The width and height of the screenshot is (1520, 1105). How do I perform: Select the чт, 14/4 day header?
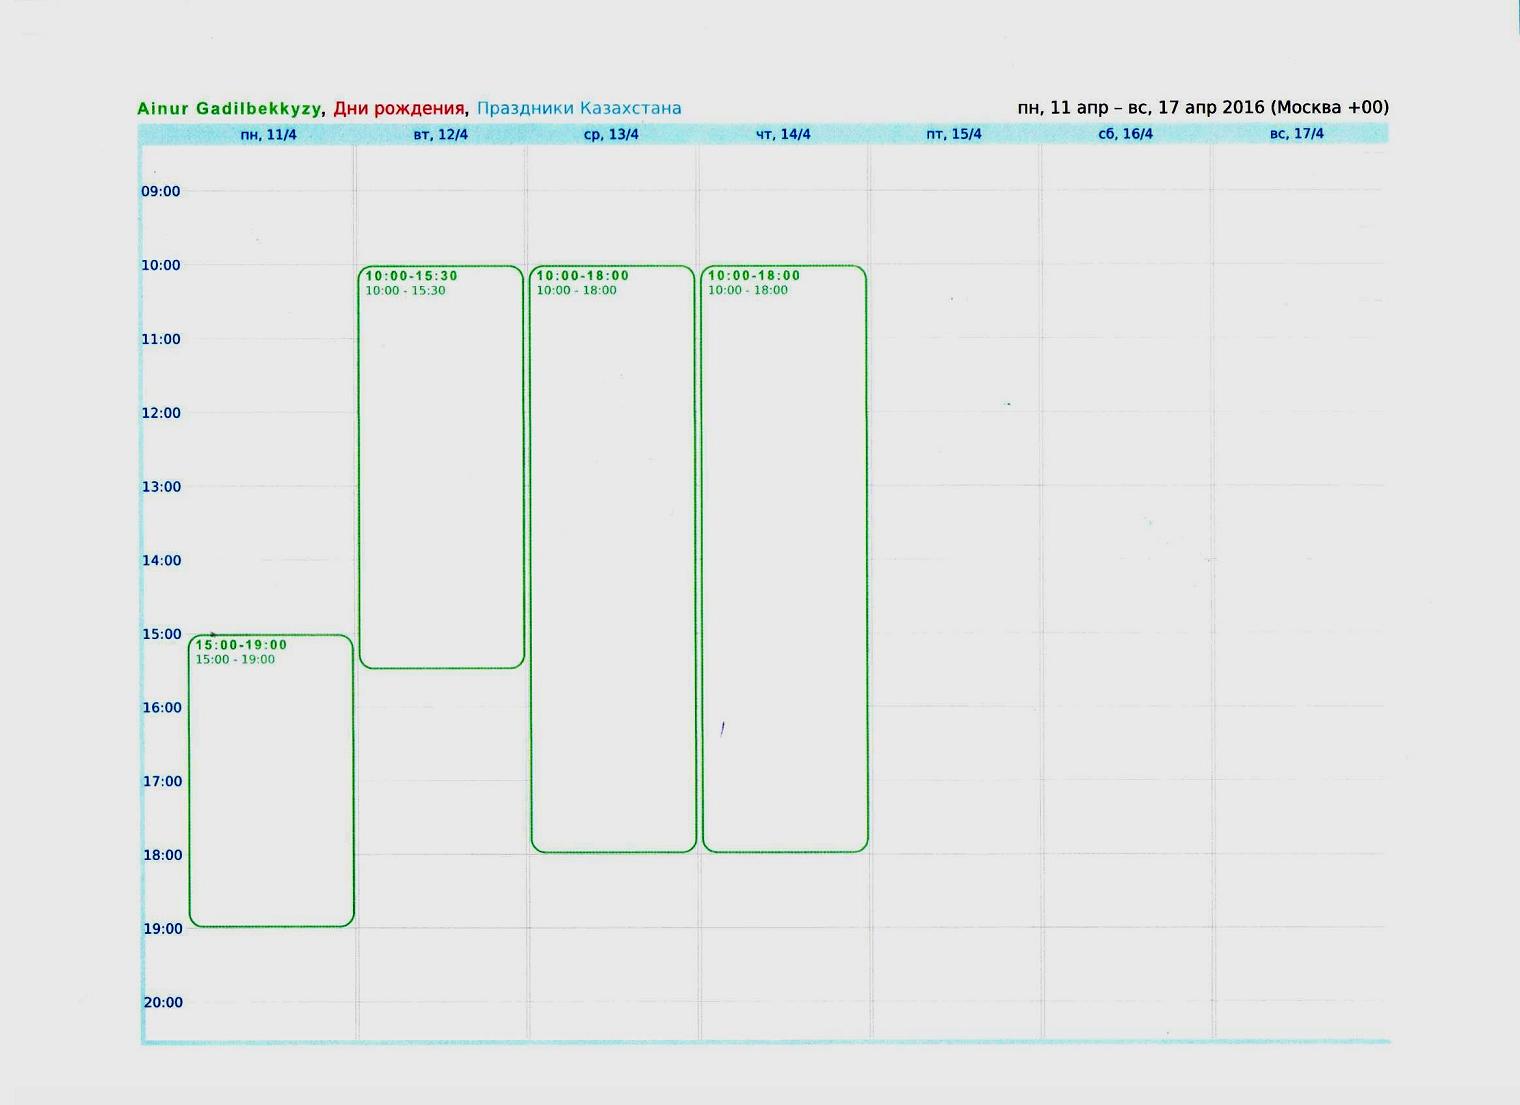point(783,135)
